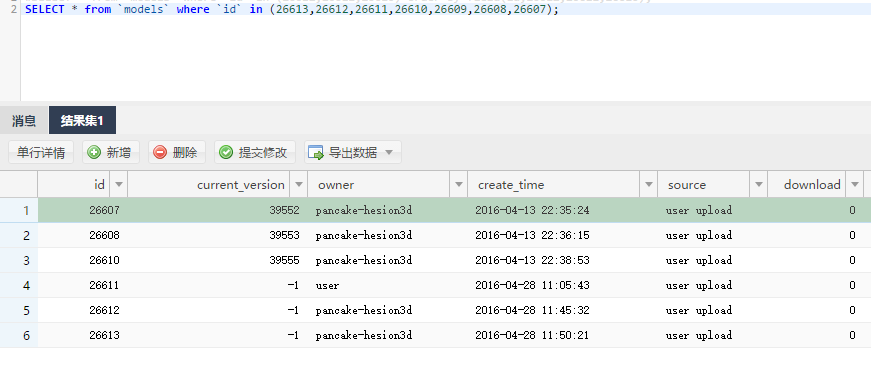The image size is (871, 389).
Task: Click the green plus icon for 新增
Action: (x=94, y=152)
